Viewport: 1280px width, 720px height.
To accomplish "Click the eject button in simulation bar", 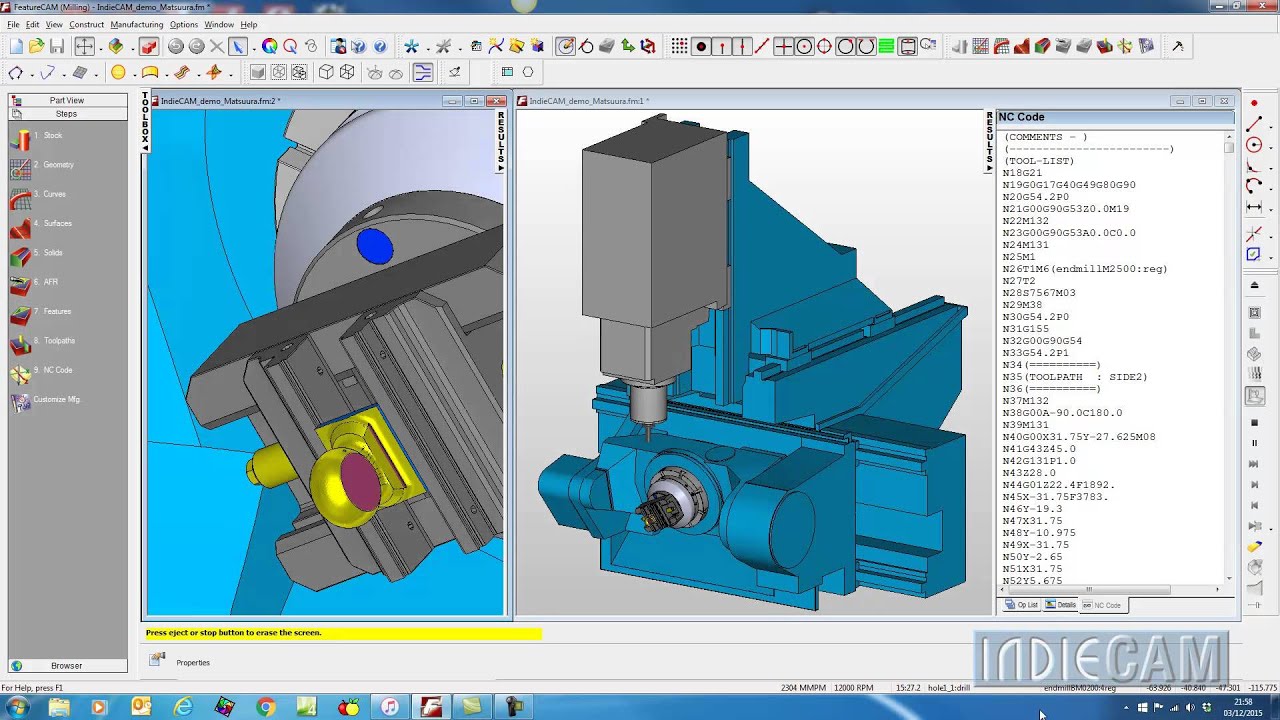I will 1254,285.
